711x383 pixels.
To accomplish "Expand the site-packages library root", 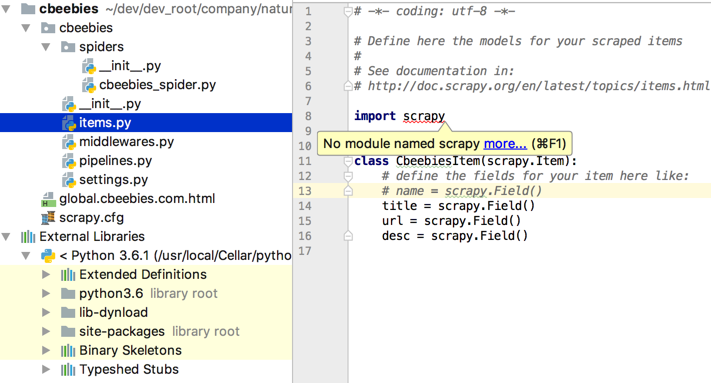I will 46,331.
